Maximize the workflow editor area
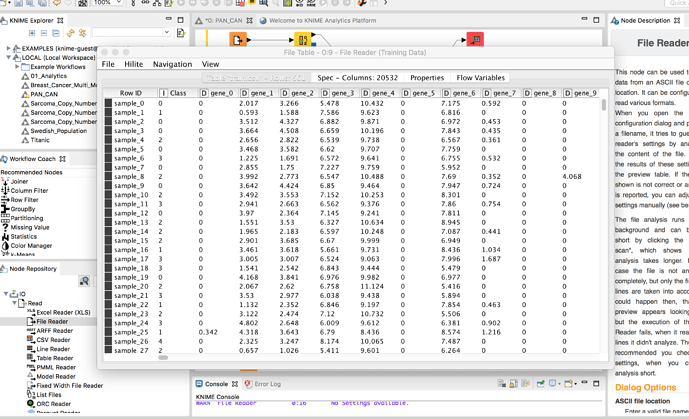This screenshot has width=689, height=419. [x=596, y=20]
